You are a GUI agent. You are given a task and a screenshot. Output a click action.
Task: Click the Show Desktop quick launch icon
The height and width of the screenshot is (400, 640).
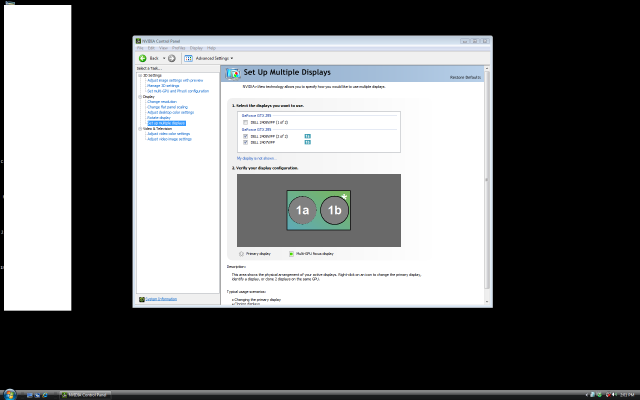(x=30, y=395)
